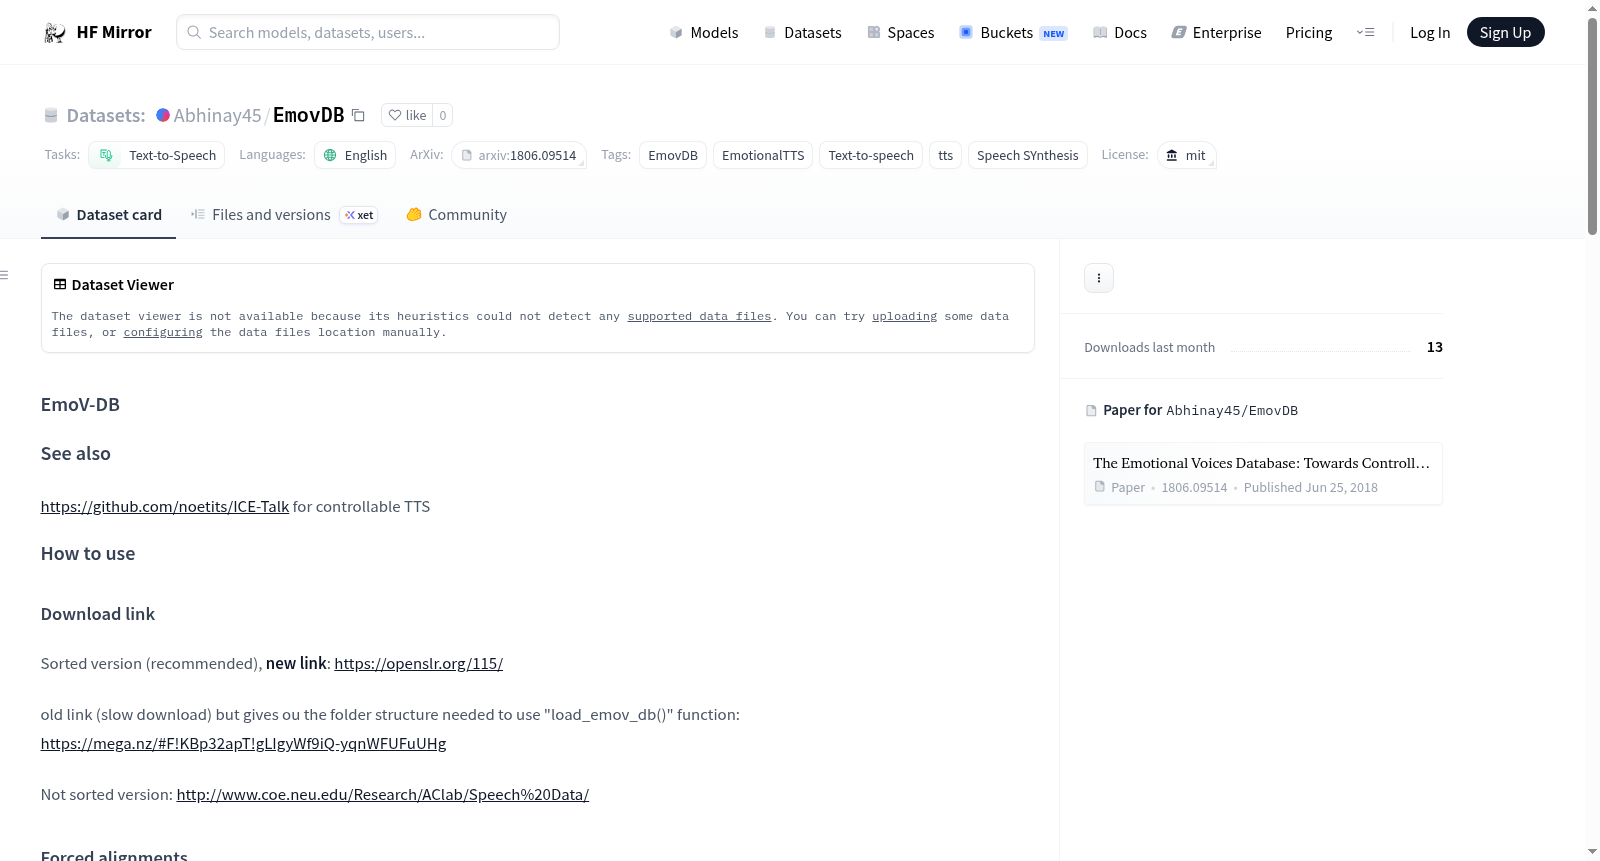Open the uploading link in Dataset Viewer
Viewport: 1600px width, 861px height.
(904, 316)
